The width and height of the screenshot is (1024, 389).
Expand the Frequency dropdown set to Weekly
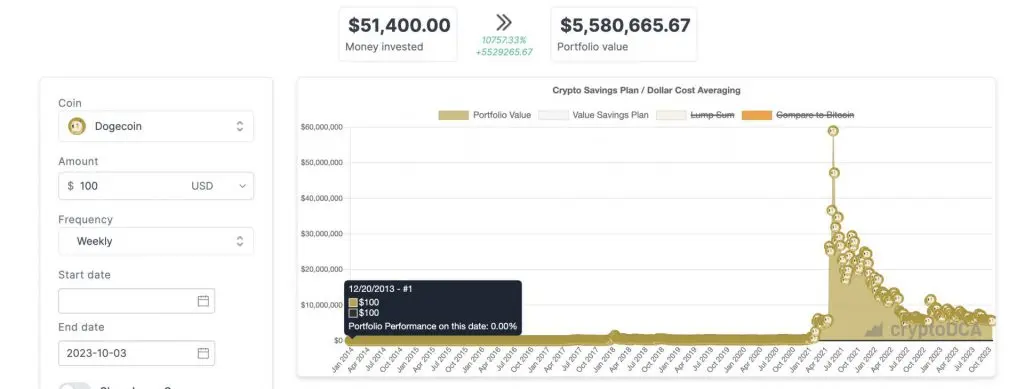[x=156, y=241]
